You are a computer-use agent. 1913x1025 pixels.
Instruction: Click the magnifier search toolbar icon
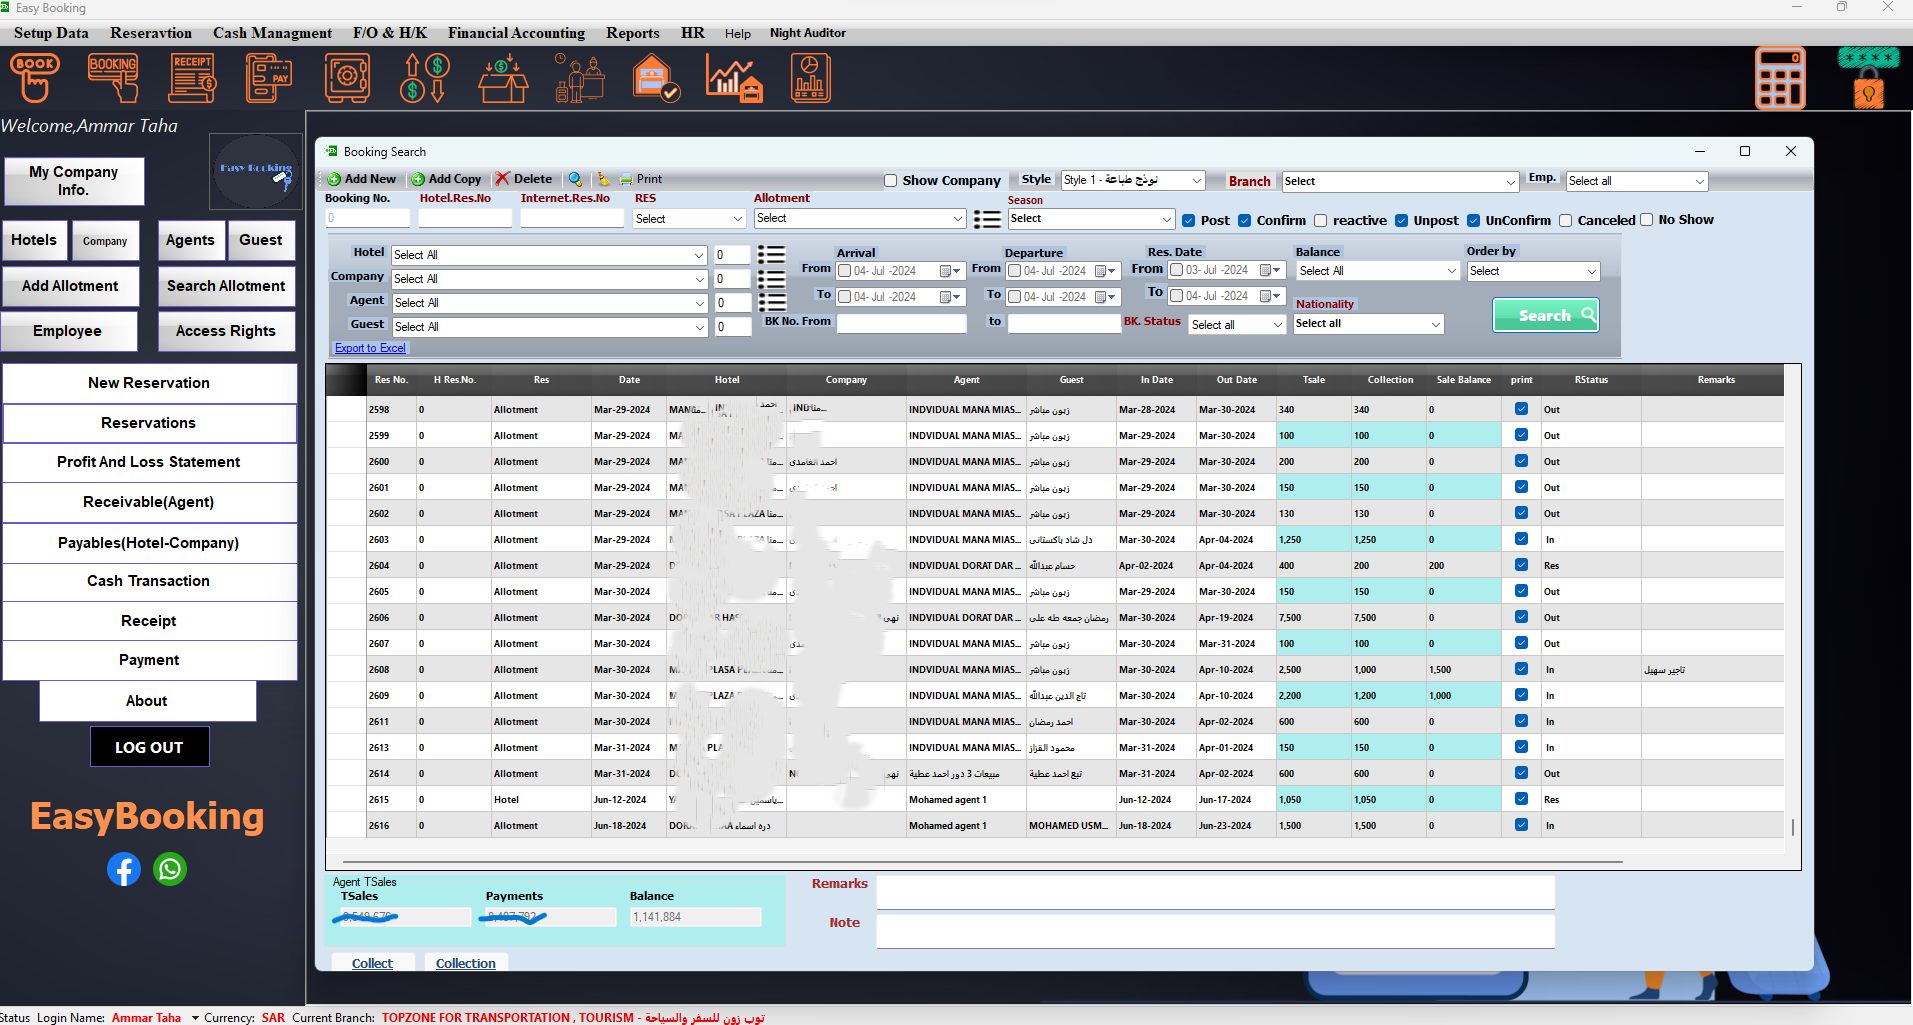click(575, 179)
